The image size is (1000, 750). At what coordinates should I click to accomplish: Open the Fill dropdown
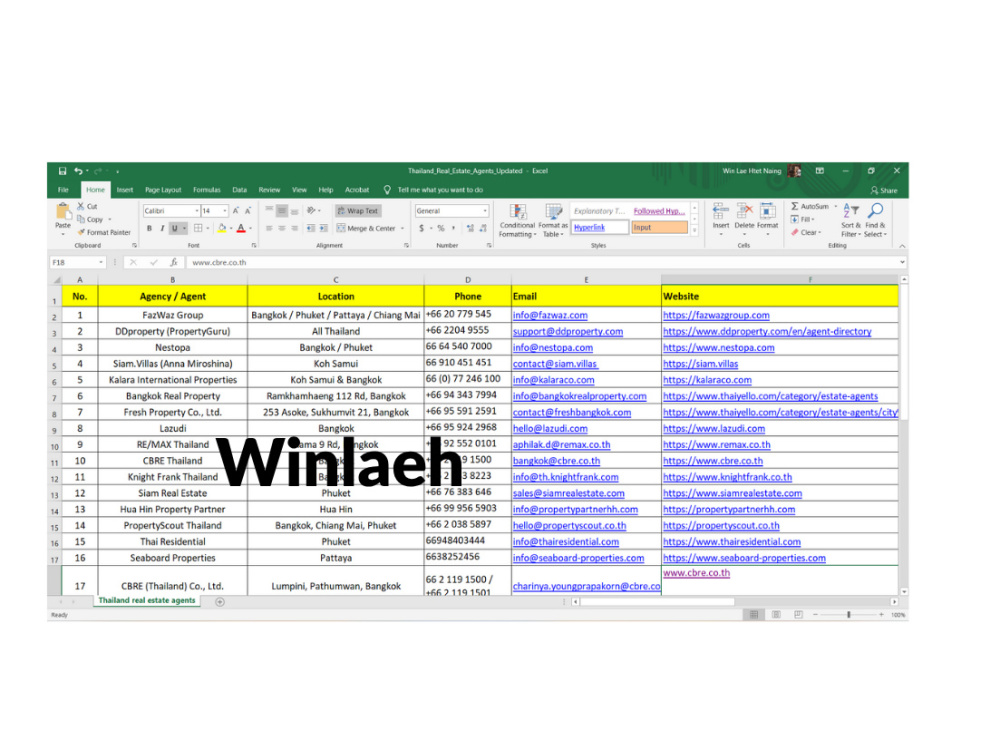click(x=804, y=219)
